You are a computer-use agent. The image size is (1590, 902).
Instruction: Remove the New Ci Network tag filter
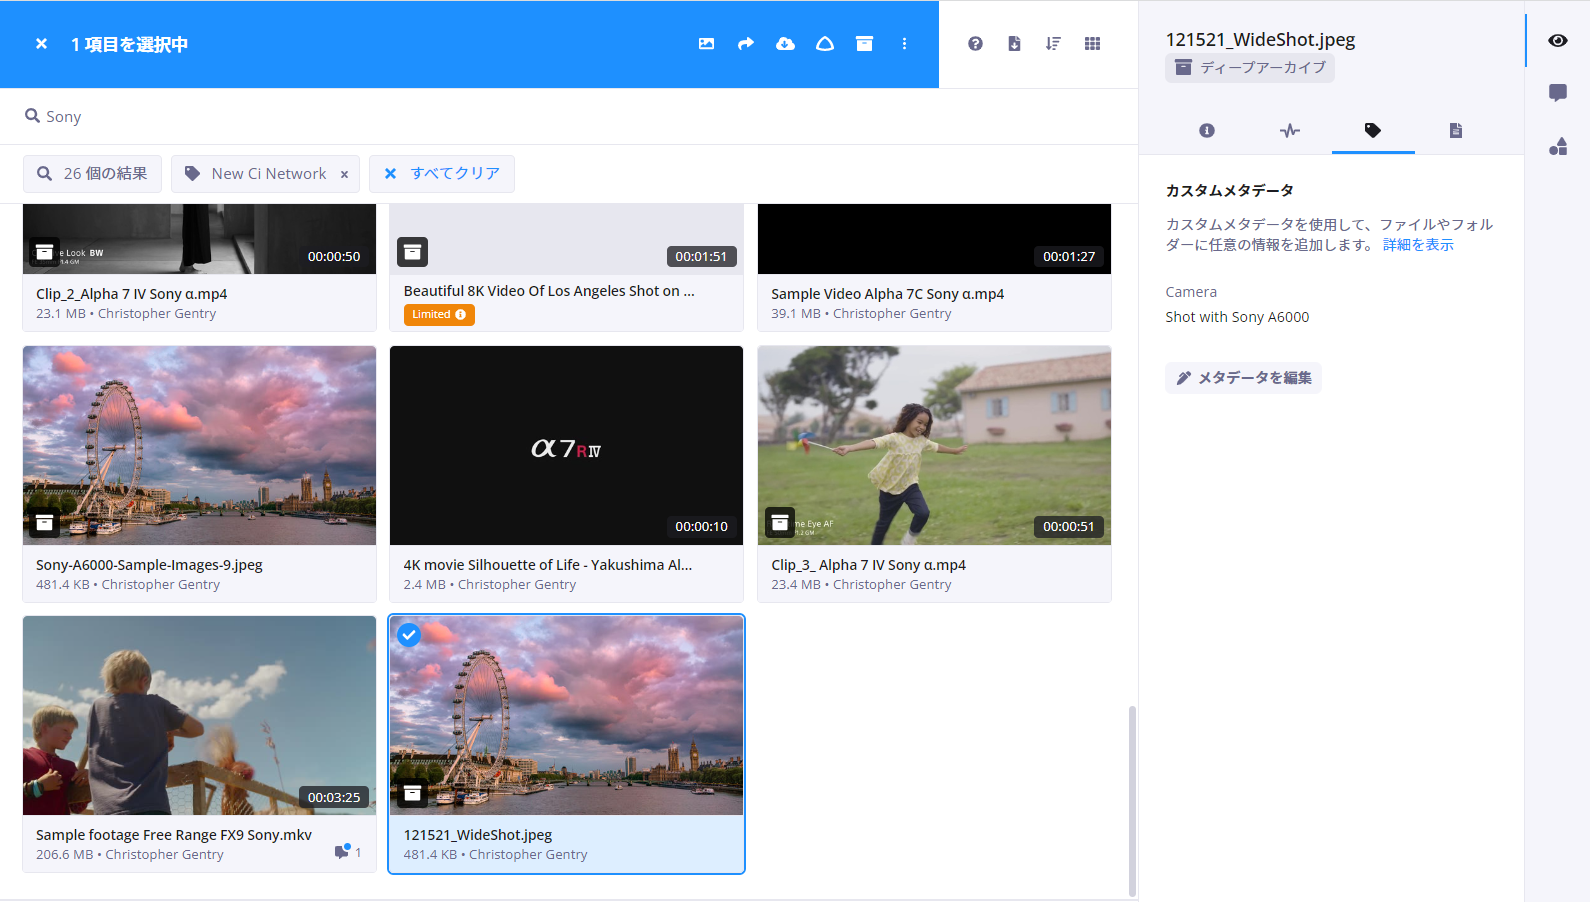[344, 174]
